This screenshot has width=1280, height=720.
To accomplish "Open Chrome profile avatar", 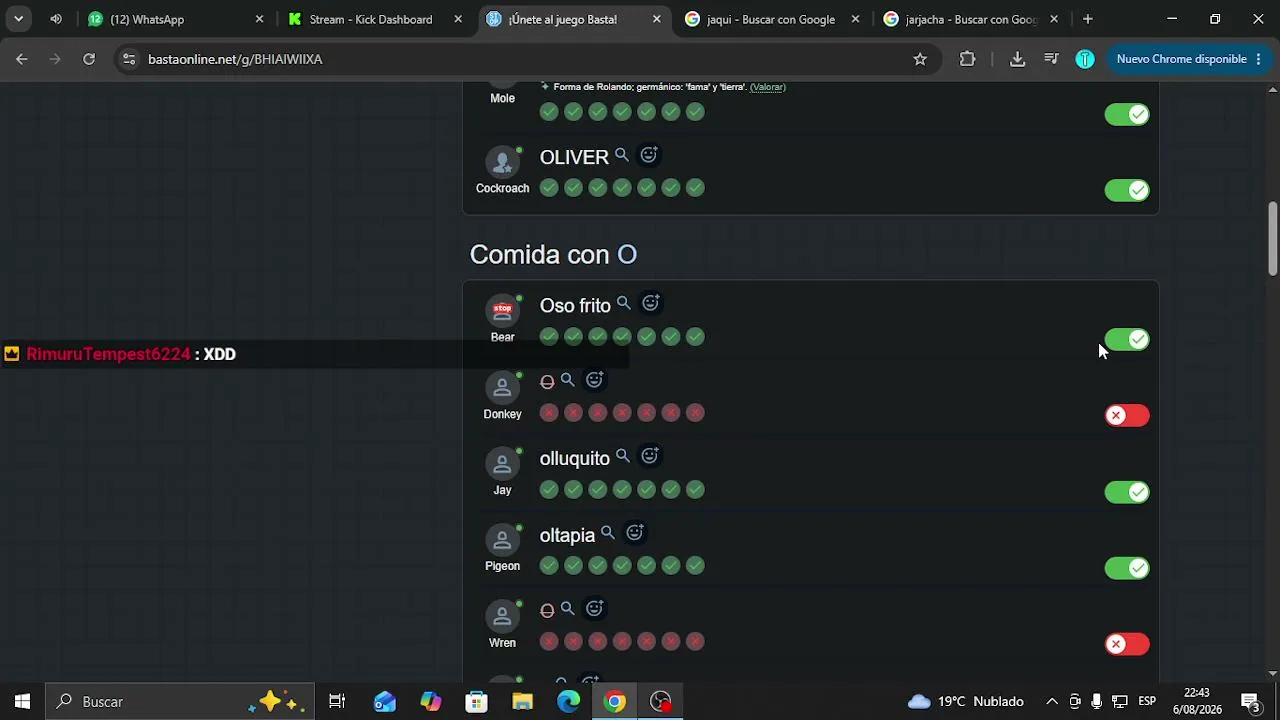I will 1085,59.
